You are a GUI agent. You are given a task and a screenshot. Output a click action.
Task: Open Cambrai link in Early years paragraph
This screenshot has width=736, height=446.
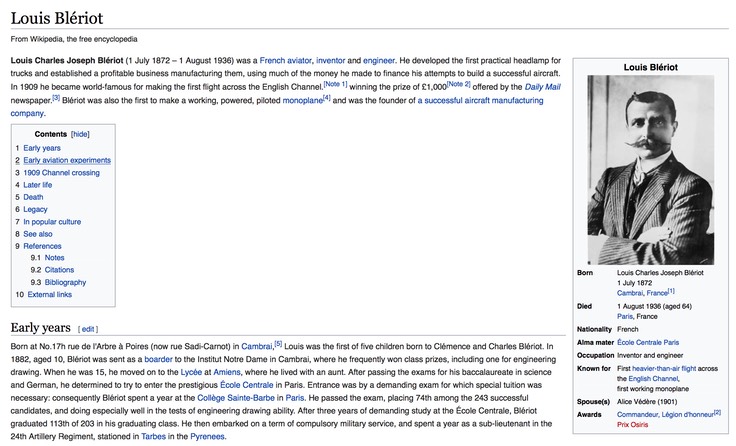[257, 346]
